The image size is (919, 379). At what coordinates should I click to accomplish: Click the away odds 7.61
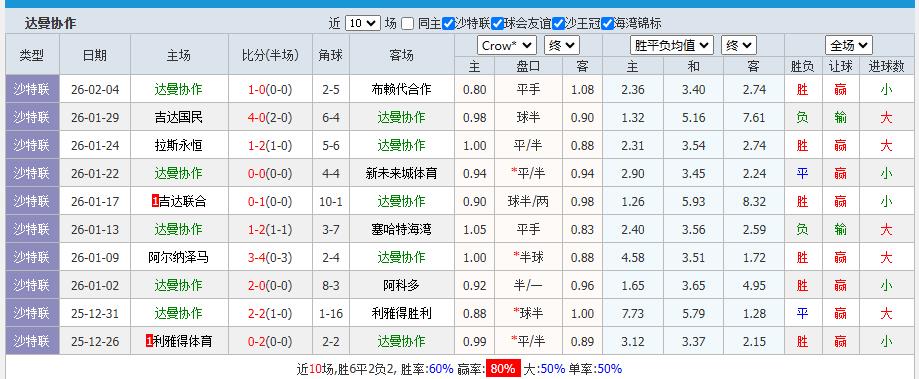coord(754,118)
